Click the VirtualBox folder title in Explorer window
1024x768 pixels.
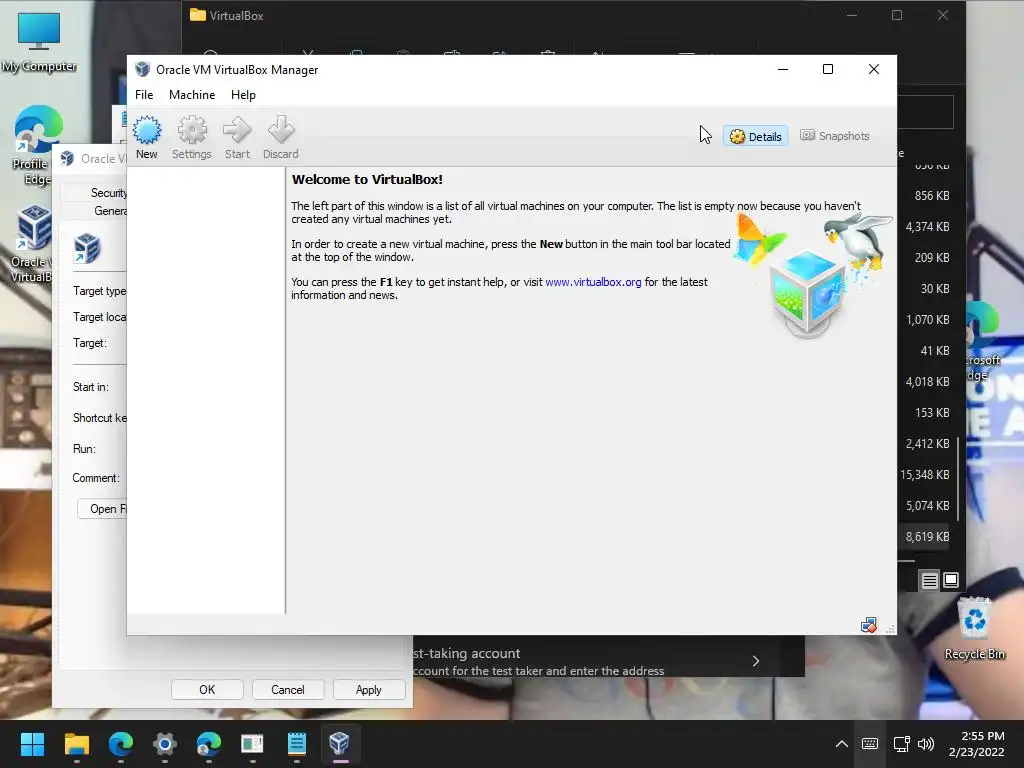(236, 16)
